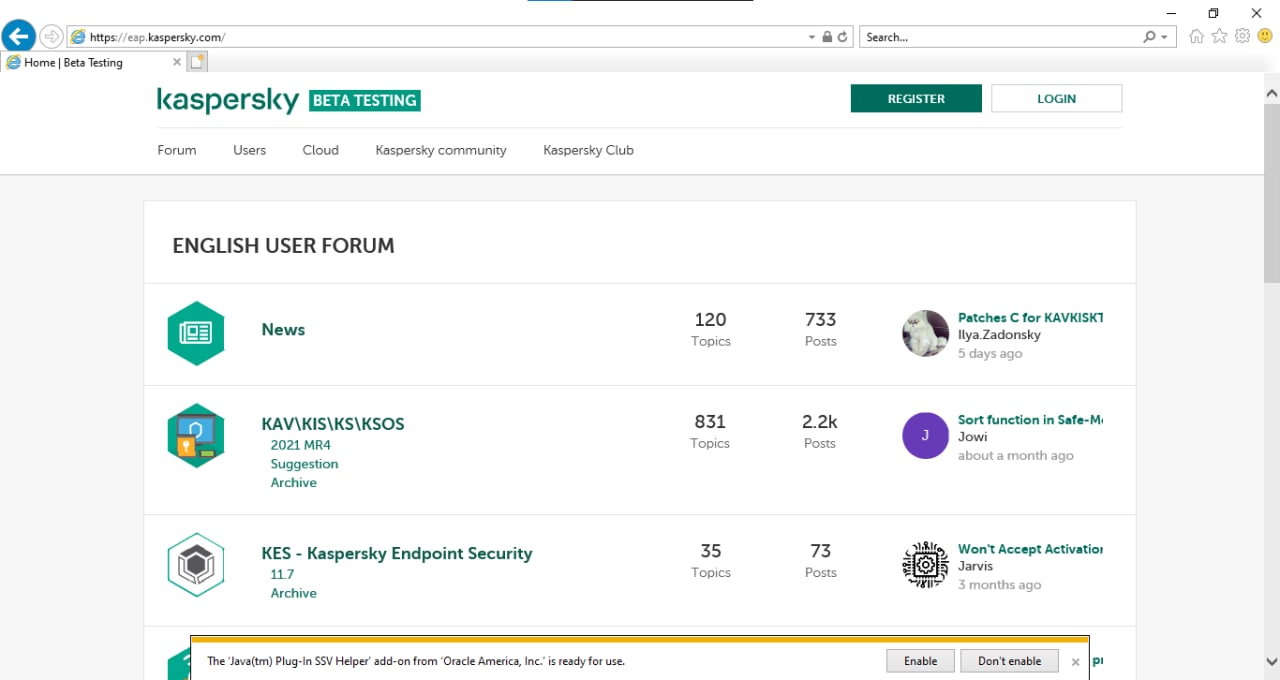The height and width of the screenshot is (680, 1280).
Task: Select the Home | Beta Testing tab
Action: point(93,62)
